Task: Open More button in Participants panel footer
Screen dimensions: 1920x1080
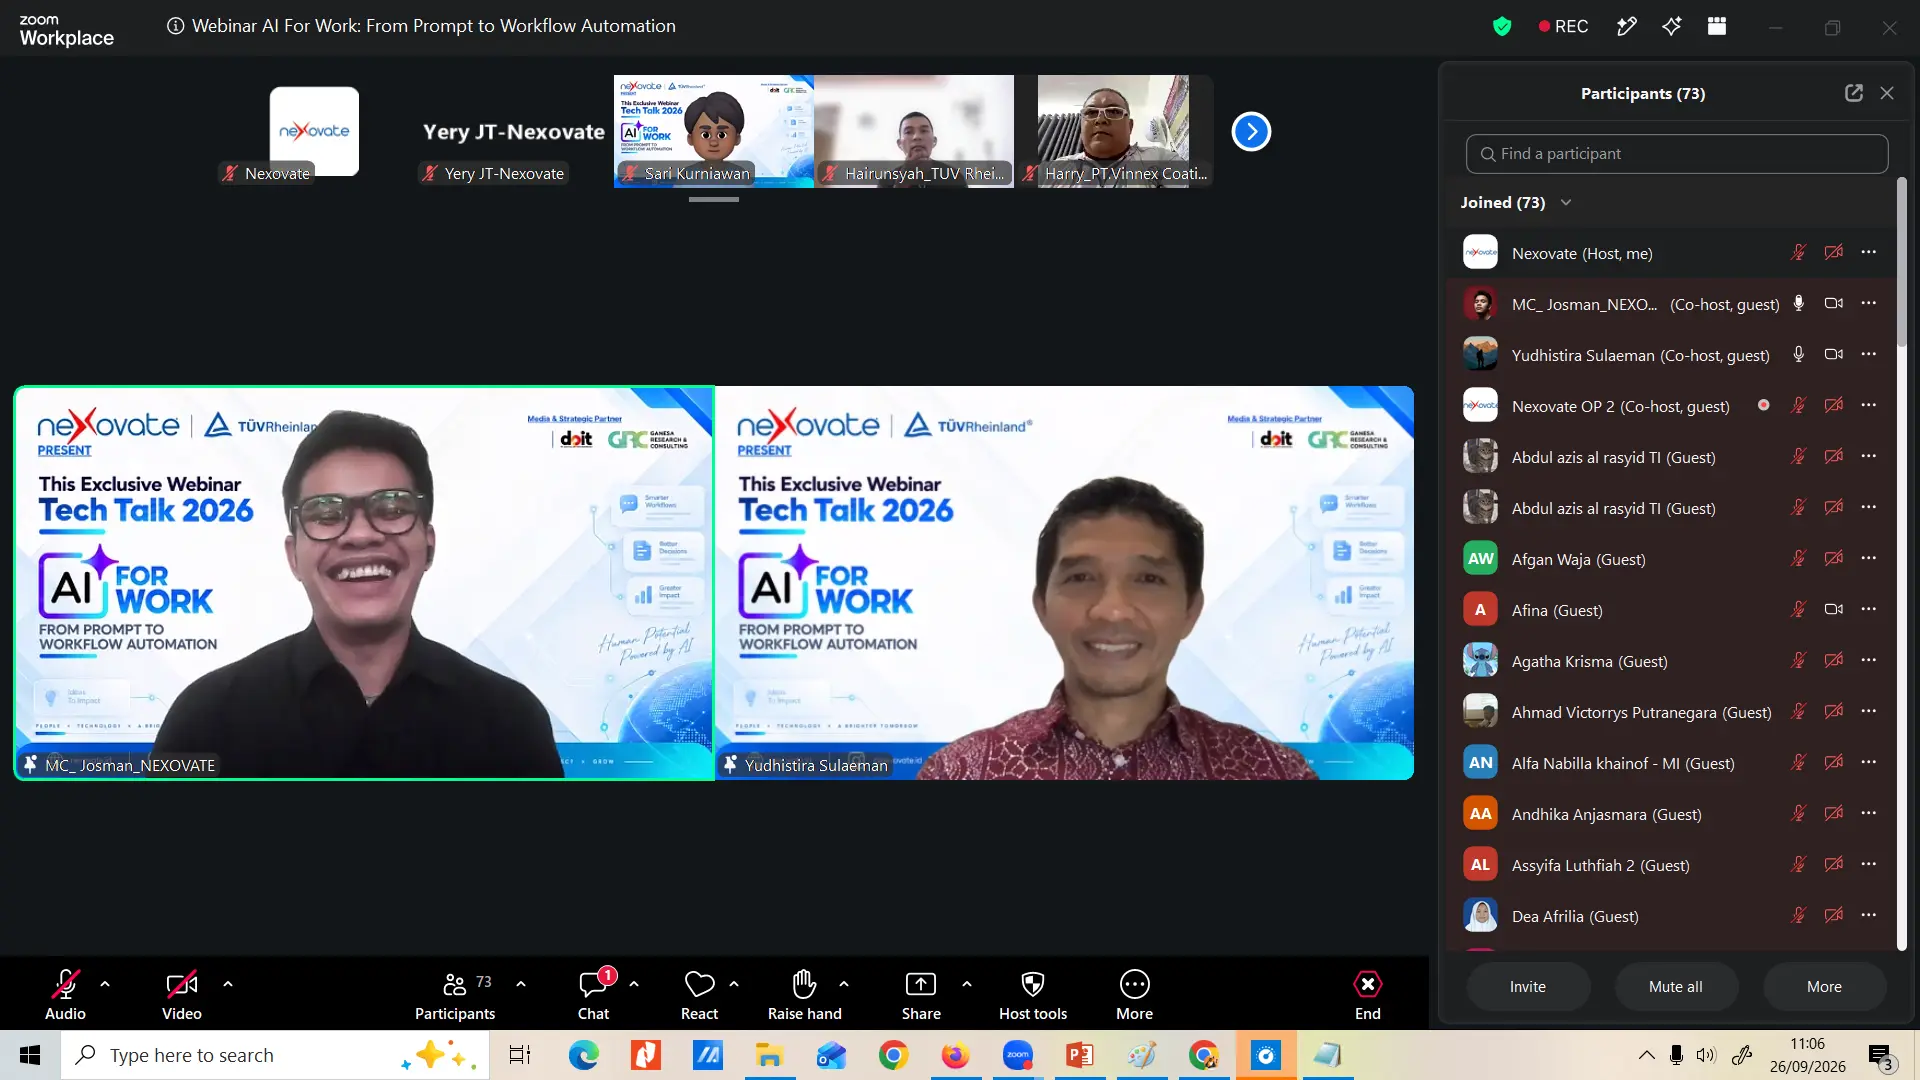Action: [1824, 987]
